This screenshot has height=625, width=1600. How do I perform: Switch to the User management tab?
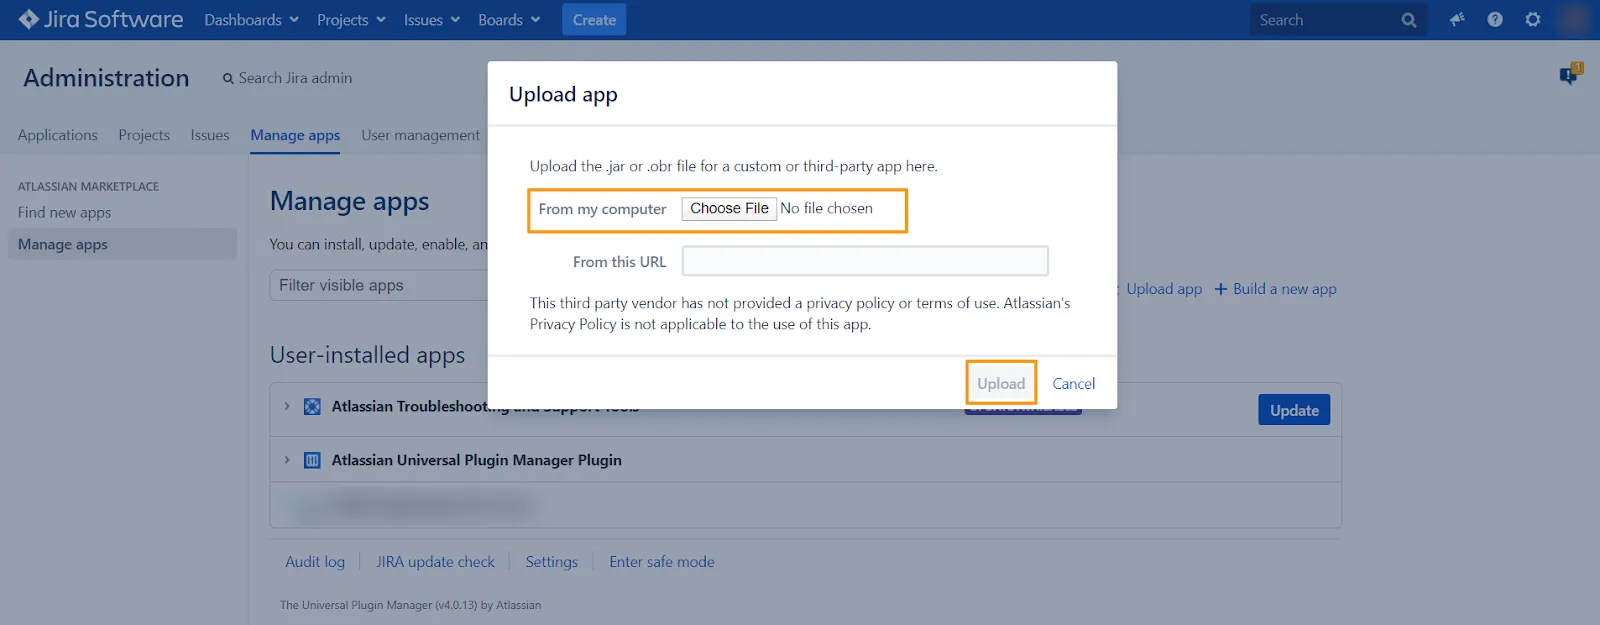click(x=421, y=135)
